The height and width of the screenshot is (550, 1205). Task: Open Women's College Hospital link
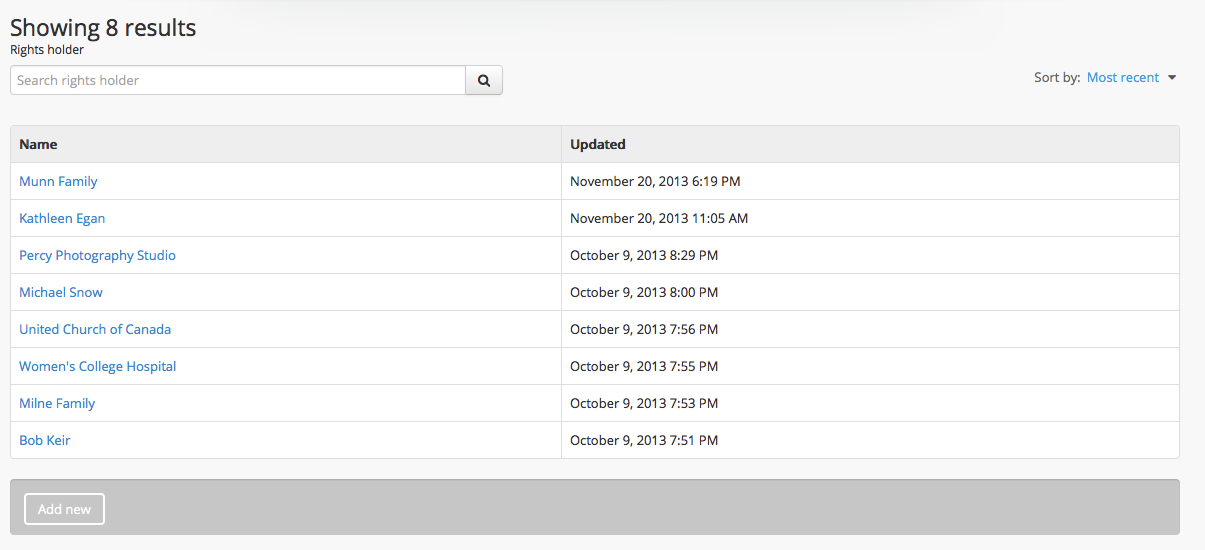[98, 367]
